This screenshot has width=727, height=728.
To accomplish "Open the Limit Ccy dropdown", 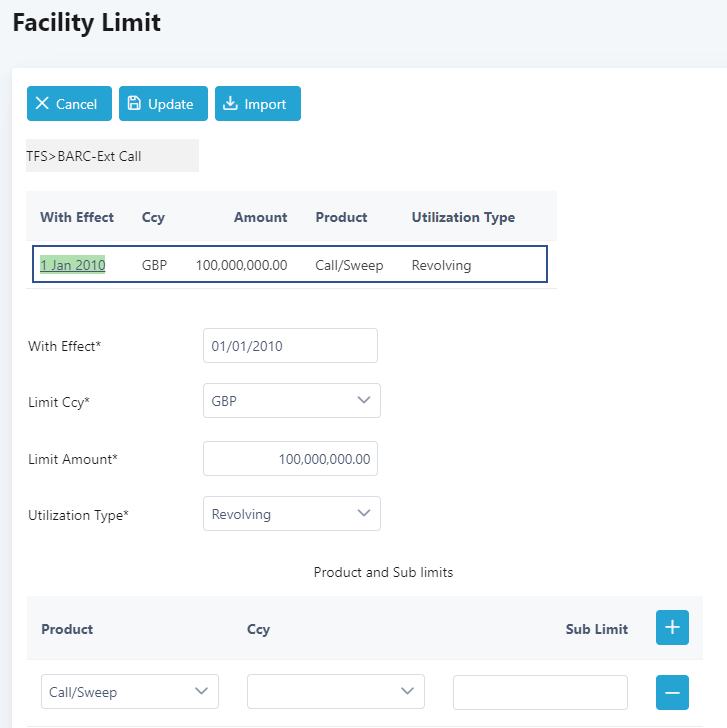I will [291, 401].
